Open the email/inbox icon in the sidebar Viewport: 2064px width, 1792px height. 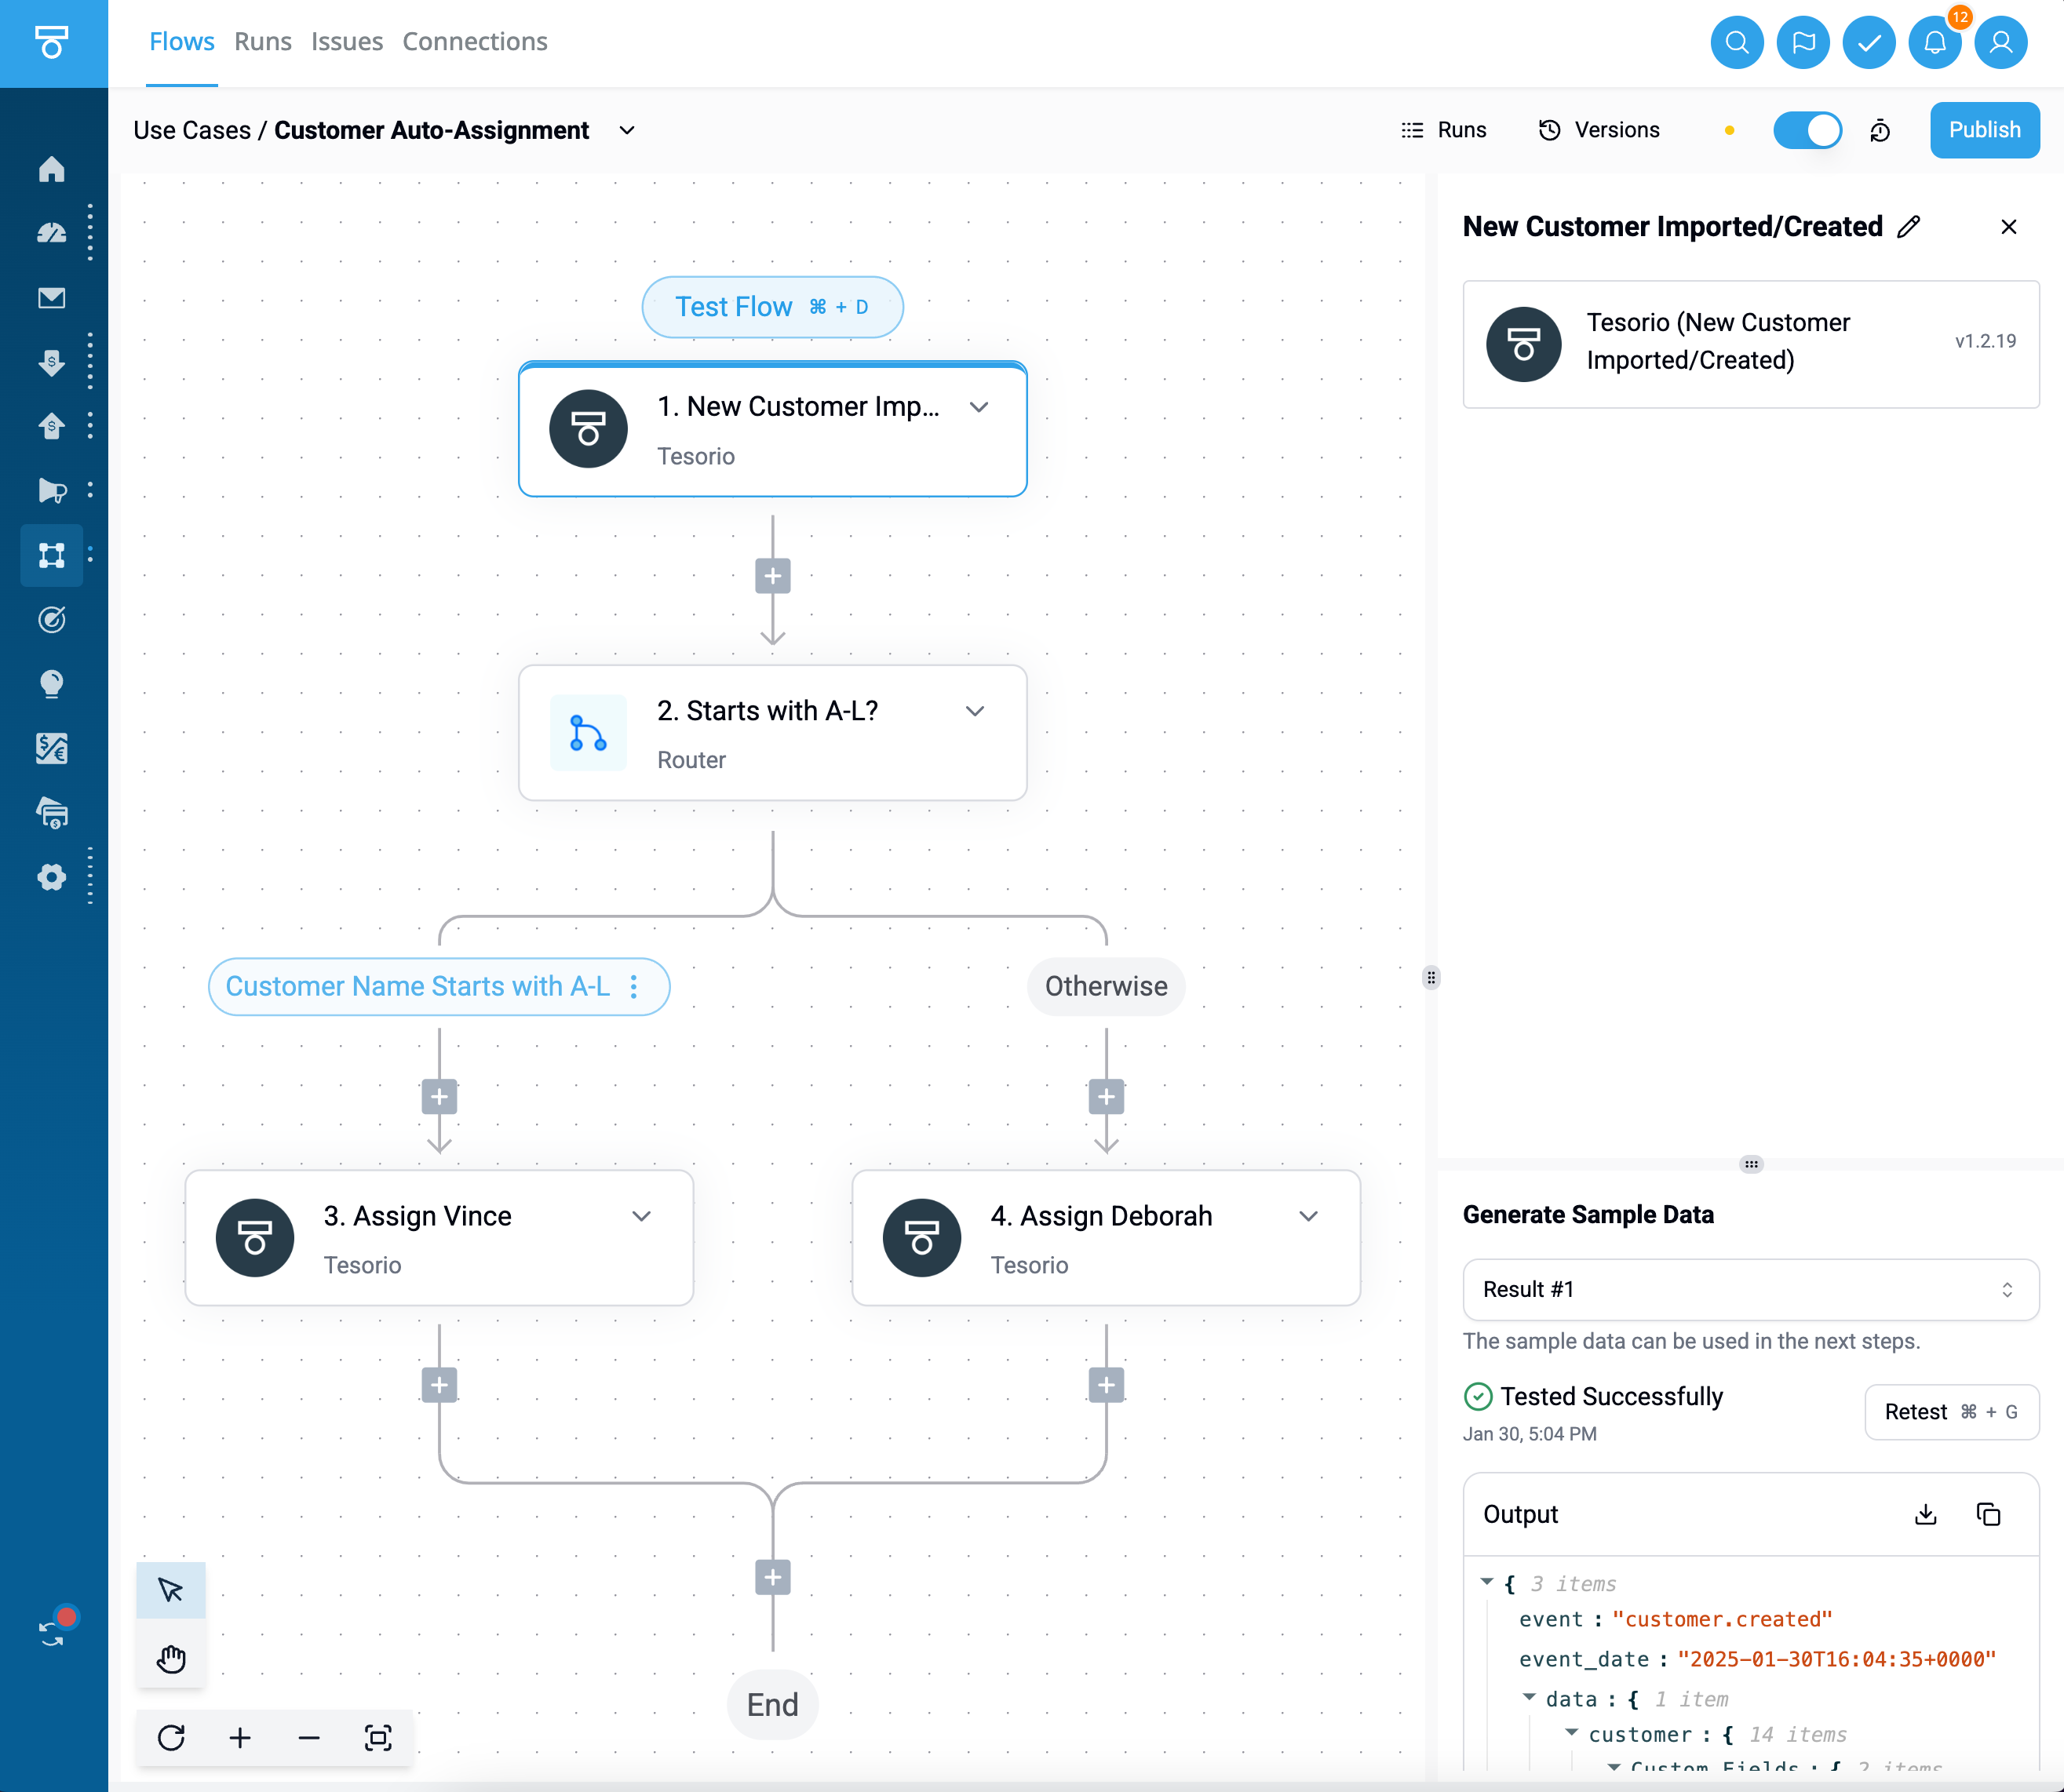click(x=52, y=297)
